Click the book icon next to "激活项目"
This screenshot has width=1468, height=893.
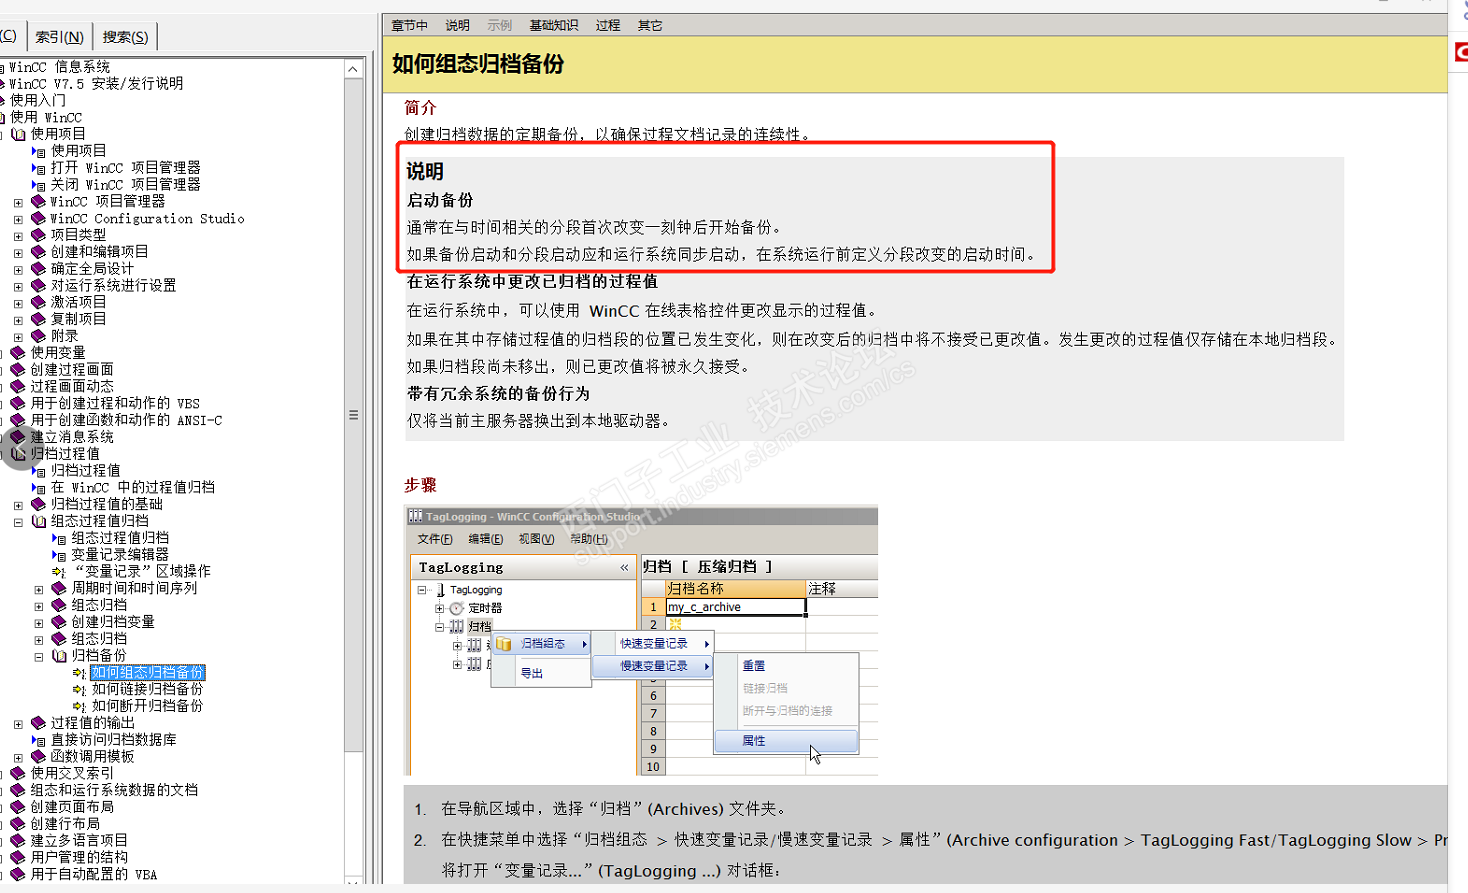click(x=38, y=302)
